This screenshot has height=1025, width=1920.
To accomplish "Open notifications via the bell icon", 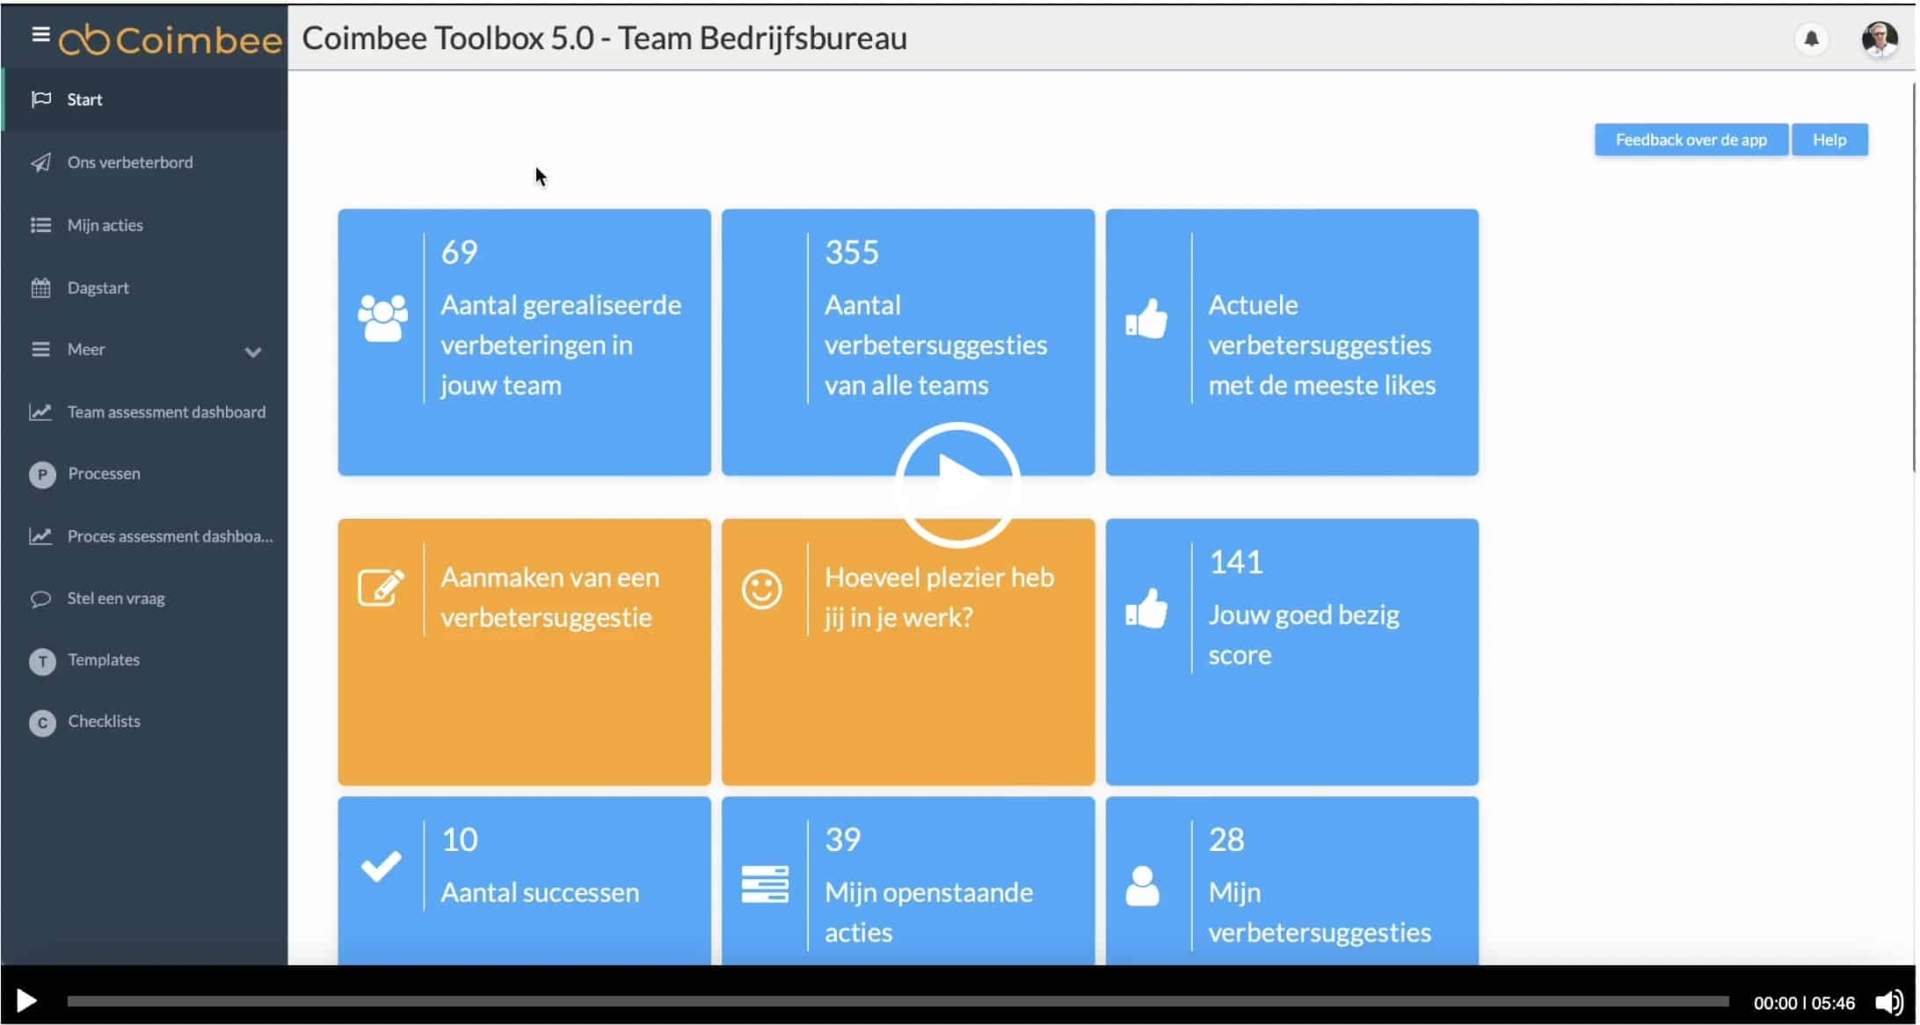I will point(1811,39).
